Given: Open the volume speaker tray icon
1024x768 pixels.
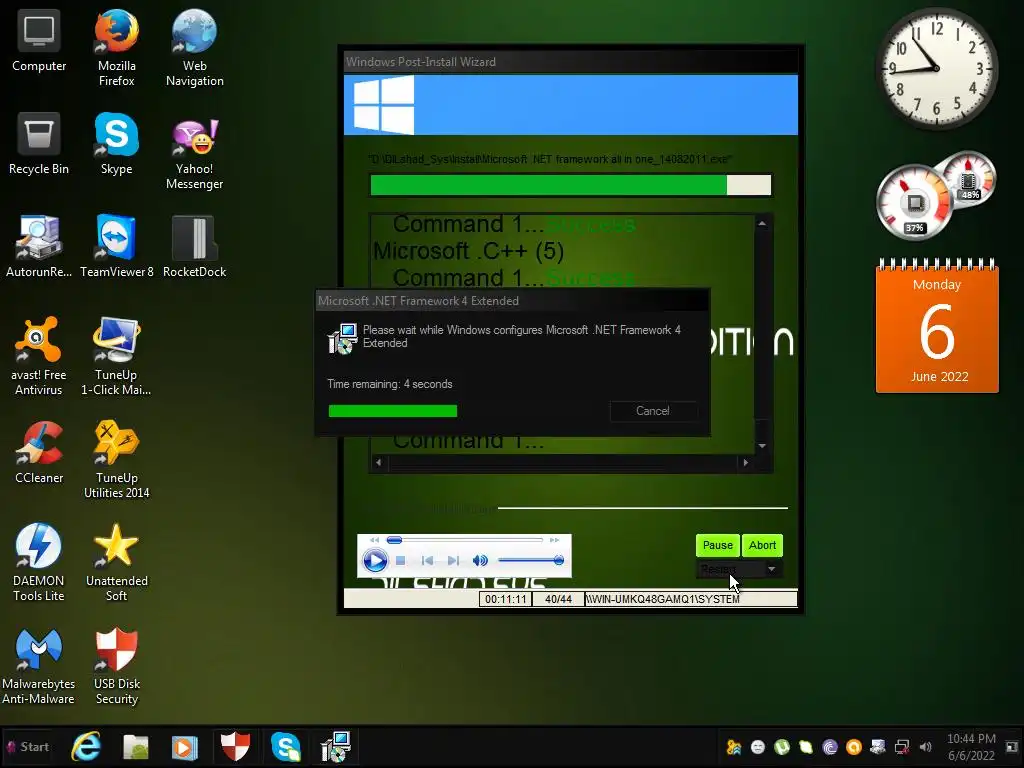Looking at the screenshot, I should [x=925, y=747].
